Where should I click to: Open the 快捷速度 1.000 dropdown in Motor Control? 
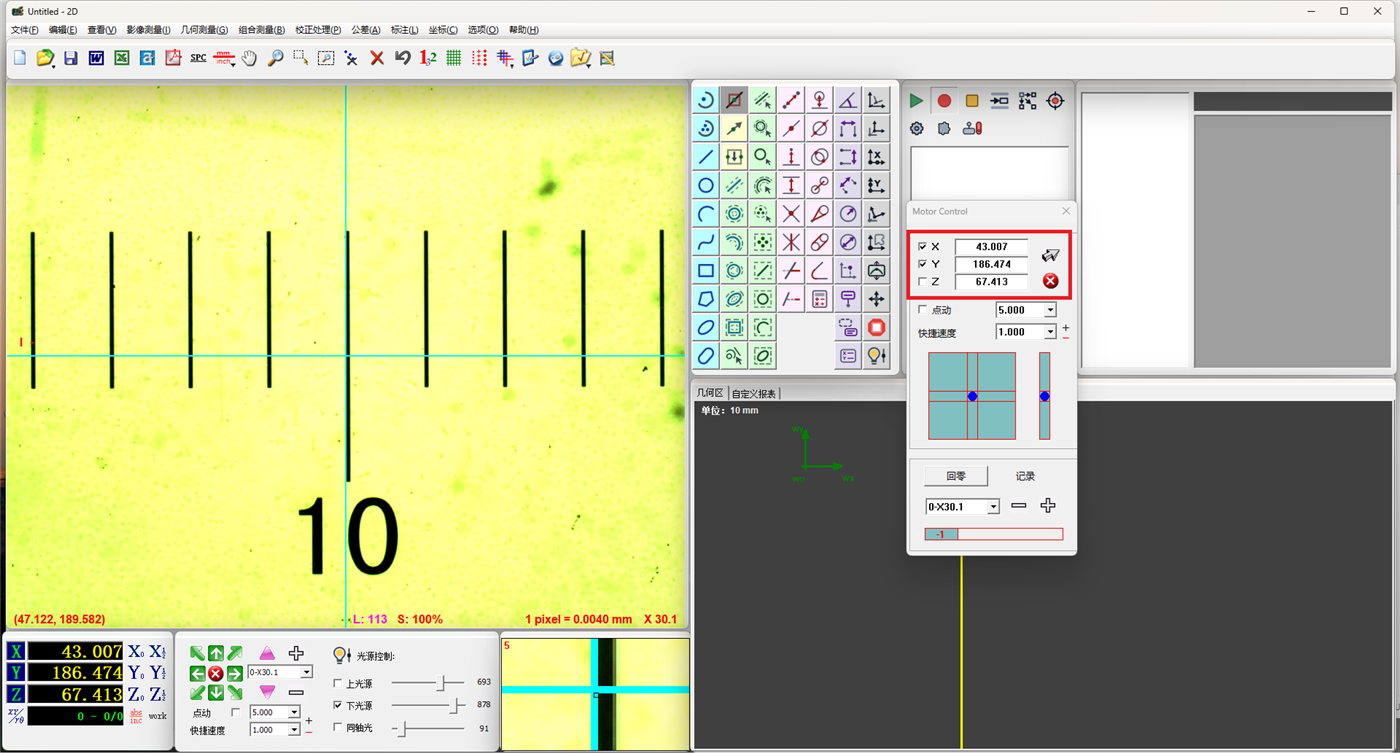1051,332
